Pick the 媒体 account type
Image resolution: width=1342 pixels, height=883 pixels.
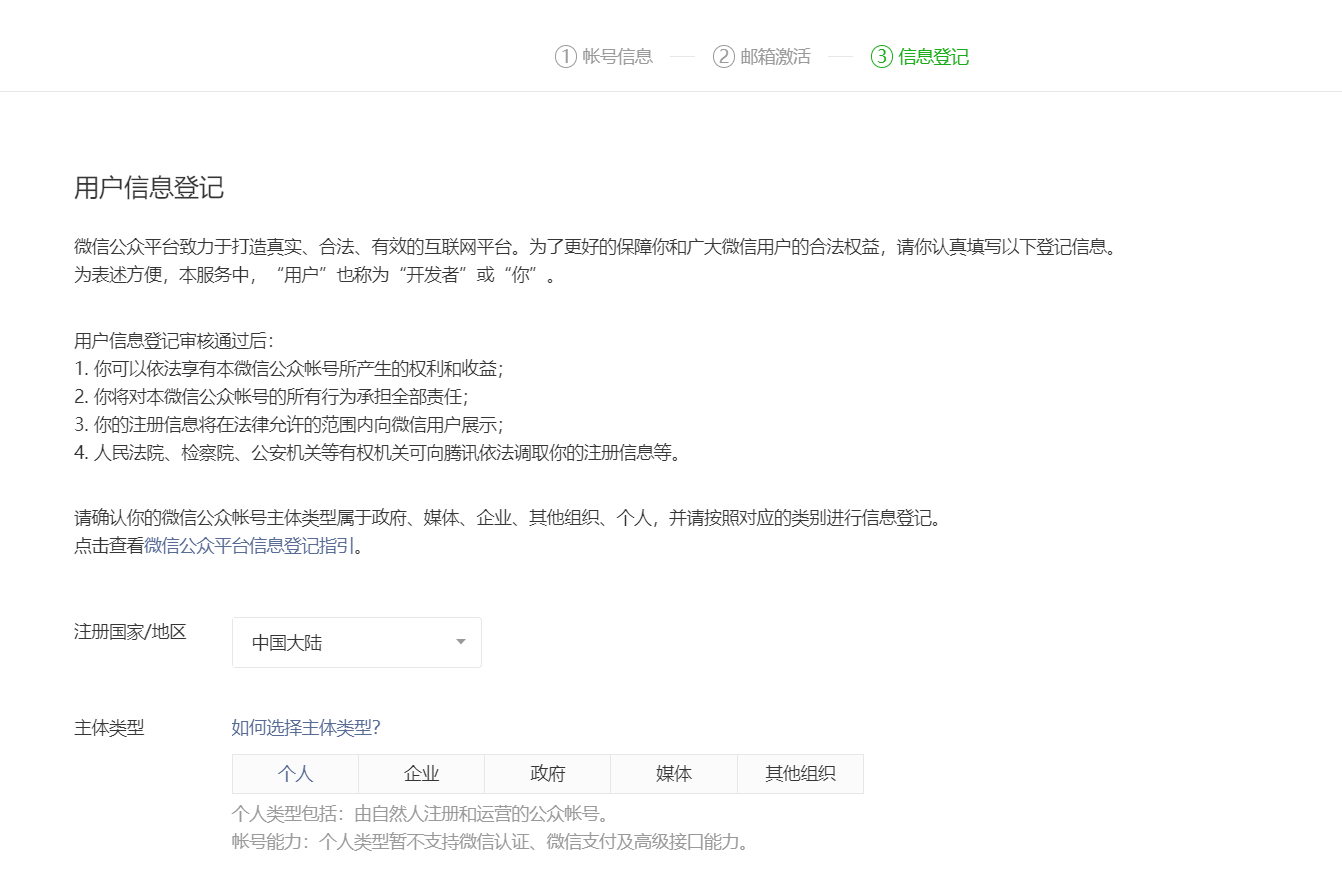(x=673, y=774)
